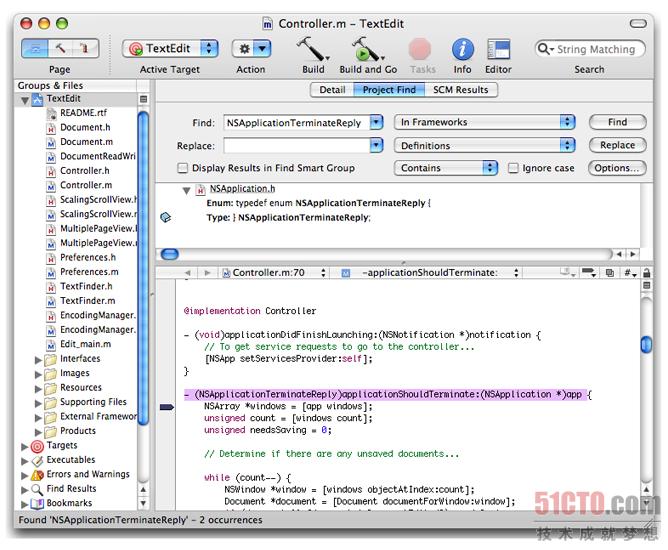
Task: Click the horizontal scrollbar thumb in results
Action: (170, 254)
